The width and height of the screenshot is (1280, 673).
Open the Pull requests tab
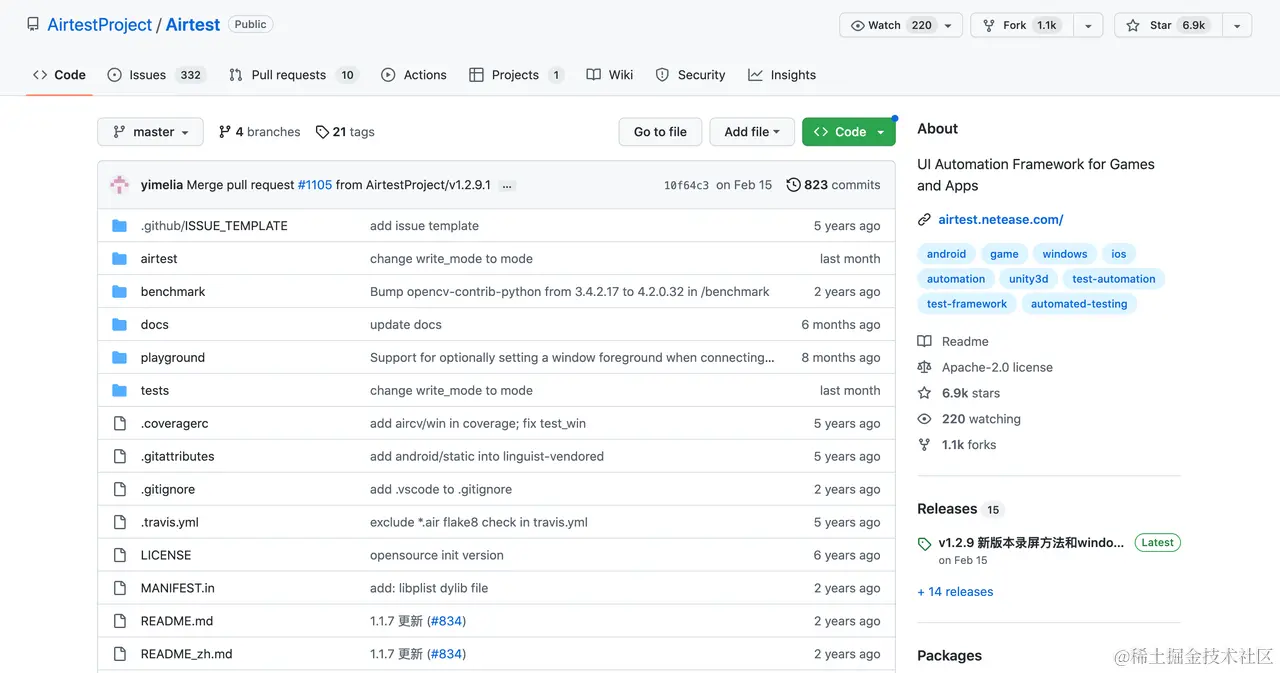coord(292,75)
